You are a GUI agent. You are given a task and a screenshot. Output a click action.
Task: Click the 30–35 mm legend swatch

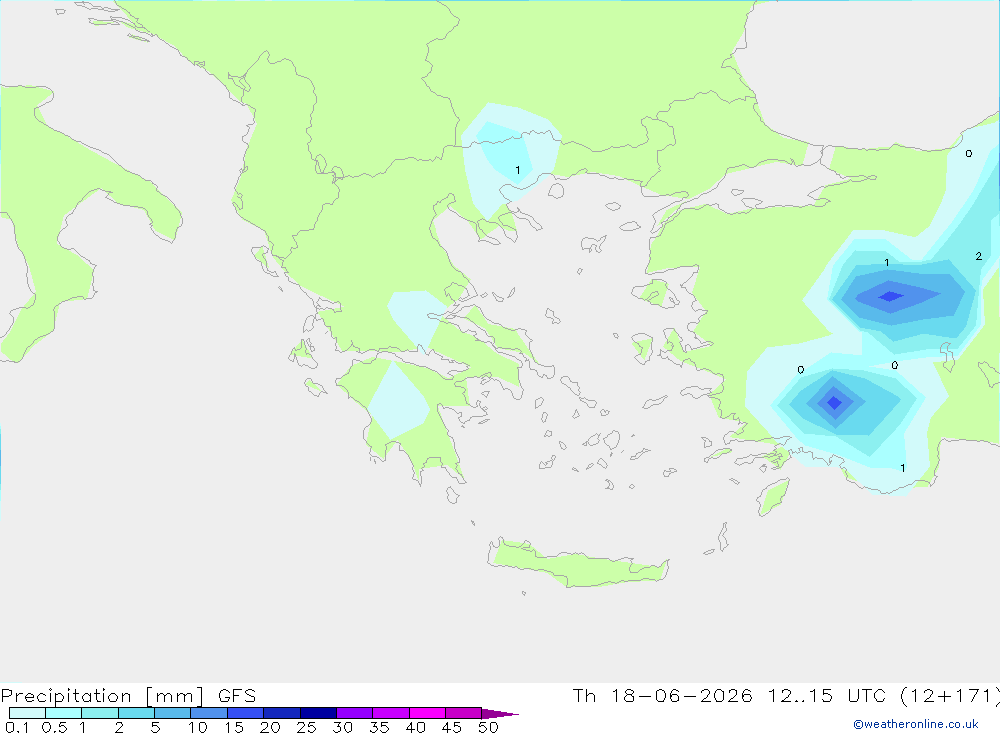355,713
